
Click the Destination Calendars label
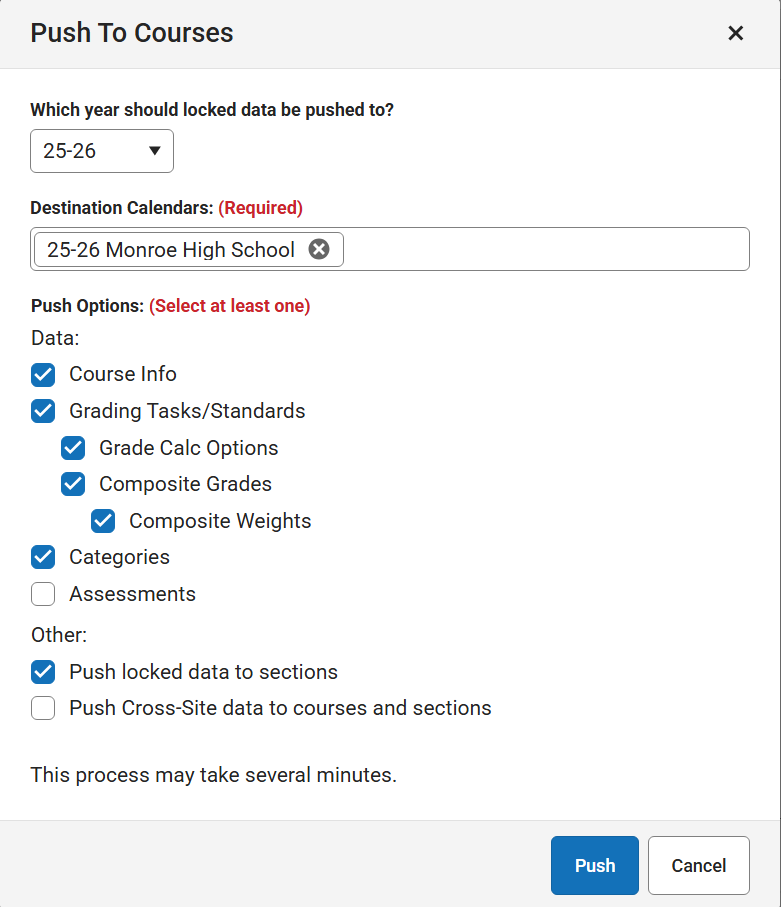(122, 208)
